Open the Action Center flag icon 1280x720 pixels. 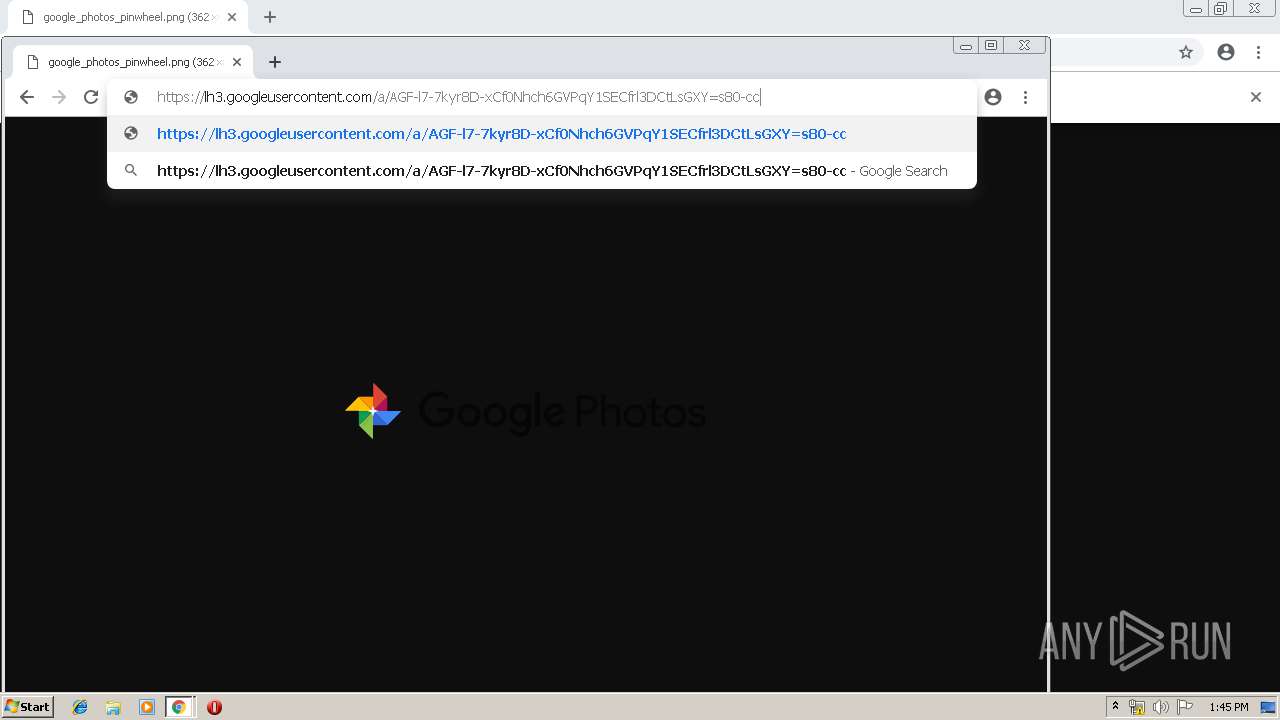[x=1185, y=707]
